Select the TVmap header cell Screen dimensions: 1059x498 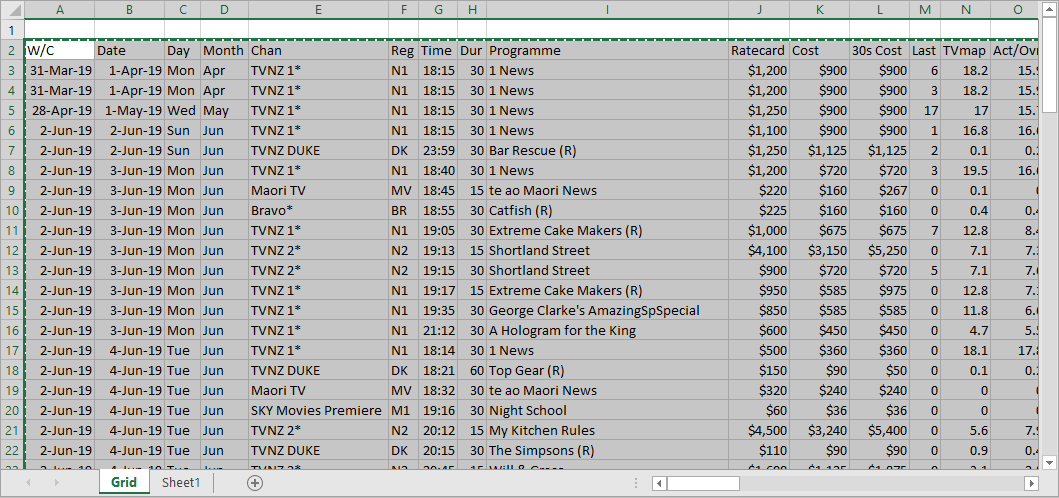click(x=966, y=50)
